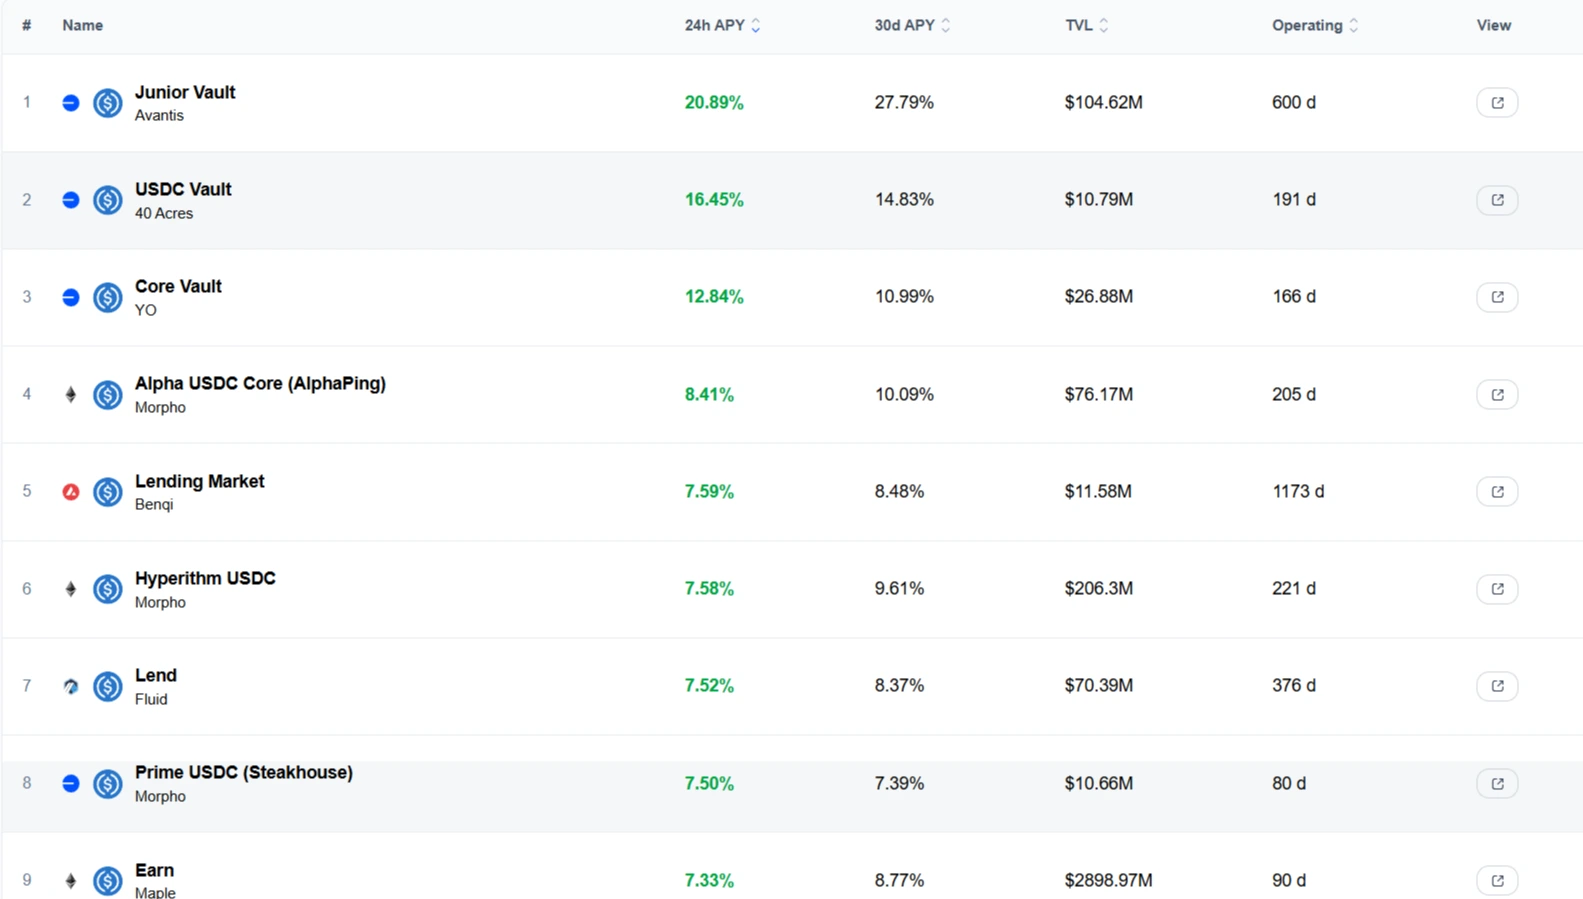The image size is (1583, 899).
Task: Click the USDC icon beside Prime USDC (Steakhouse)
Action: click(107, 784)
